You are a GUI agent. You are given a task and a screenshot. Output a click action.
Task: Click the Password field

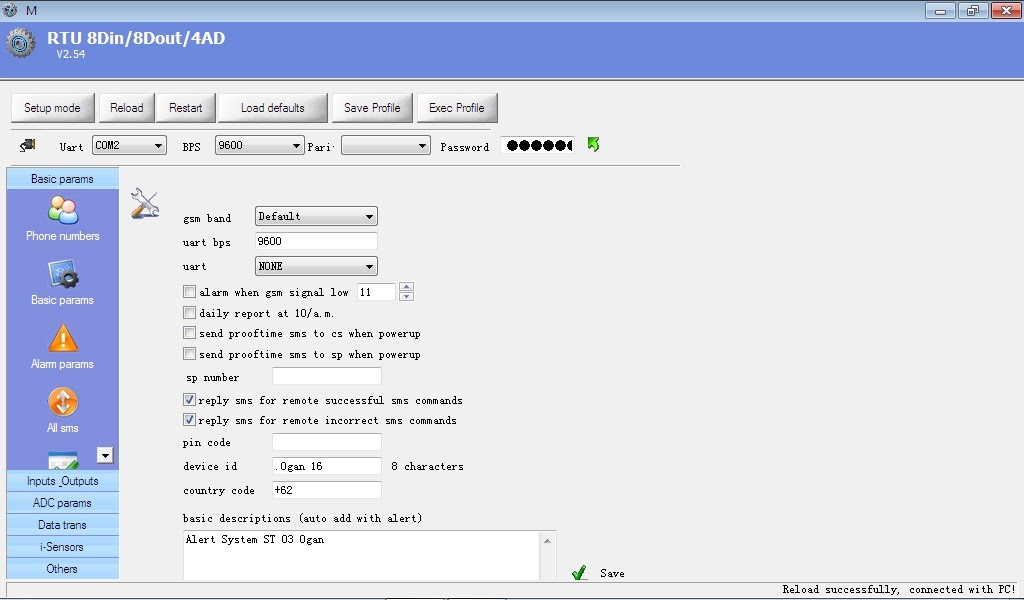click(538, 145)
